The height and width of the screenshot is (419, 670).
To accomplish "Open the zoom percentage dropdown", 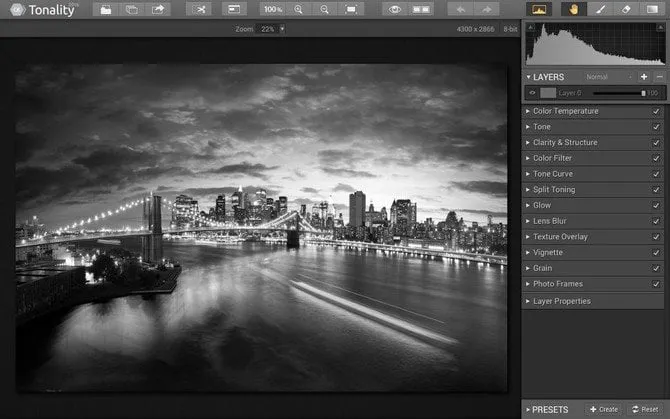I will pyautogui.click(x=282, y=29).
